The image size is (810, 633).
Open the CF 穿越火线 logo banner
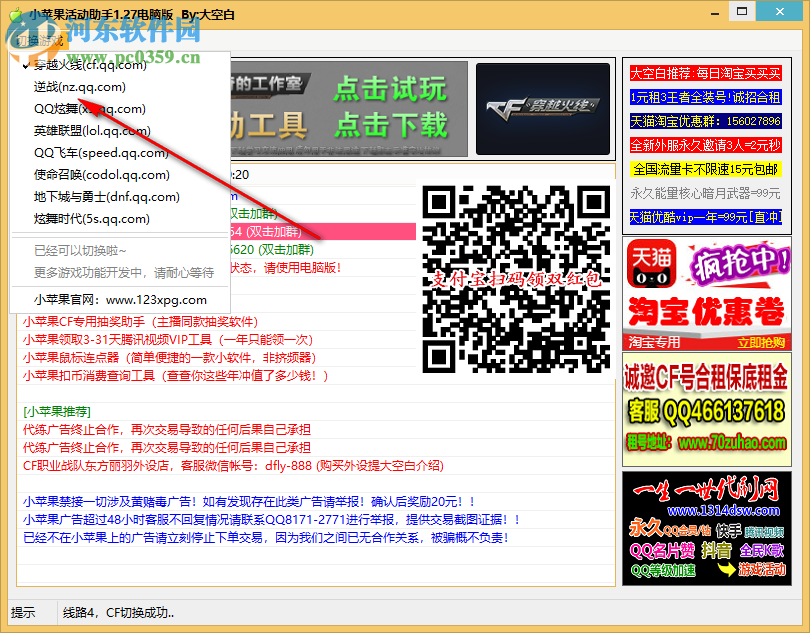pos(542,109)
